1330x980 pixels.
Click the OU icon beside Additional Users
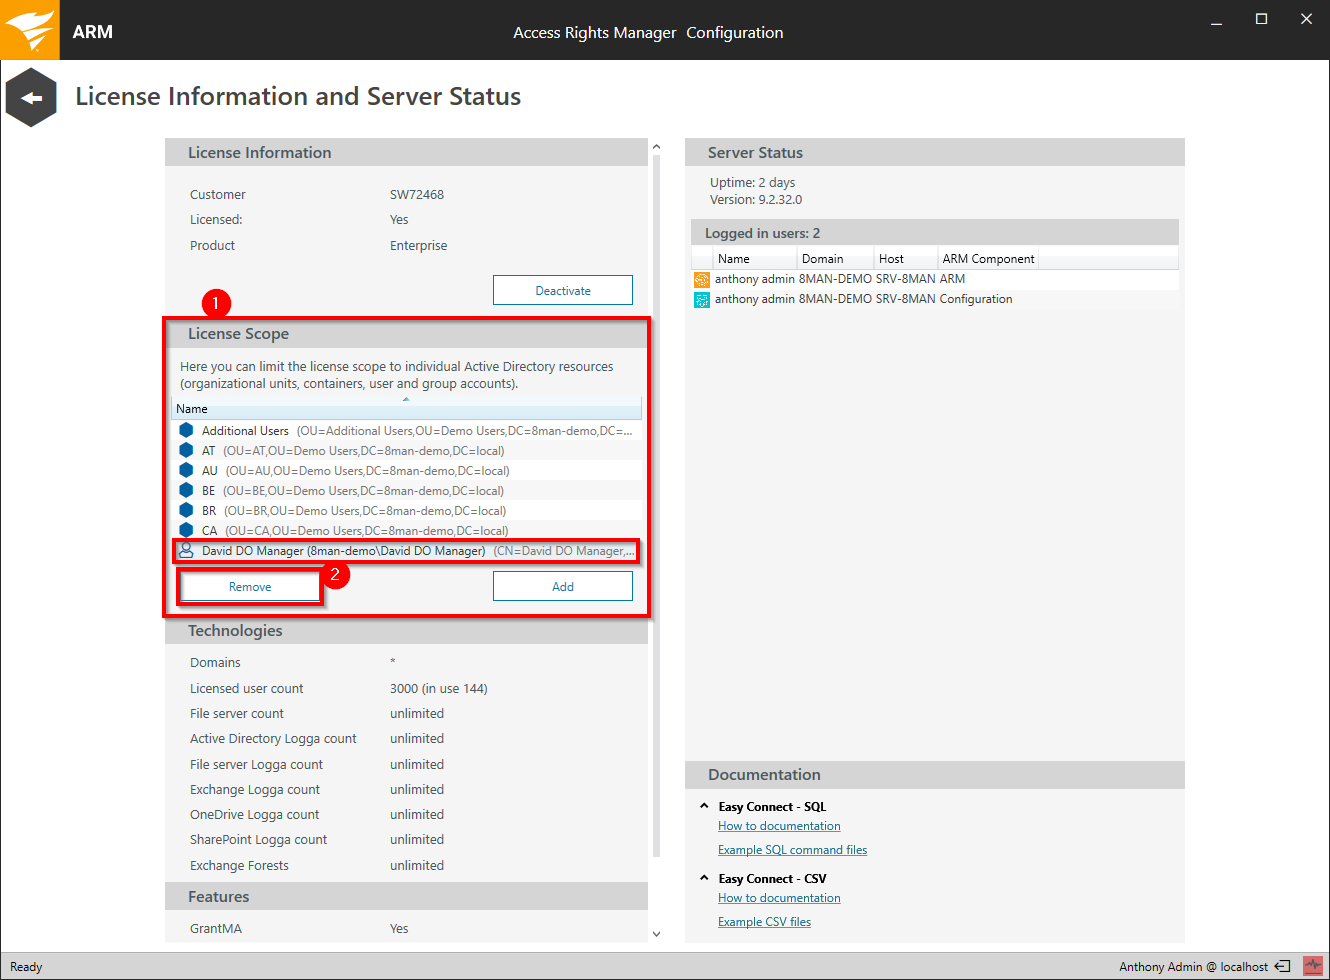pyautogui.click(x=186, y=430)
